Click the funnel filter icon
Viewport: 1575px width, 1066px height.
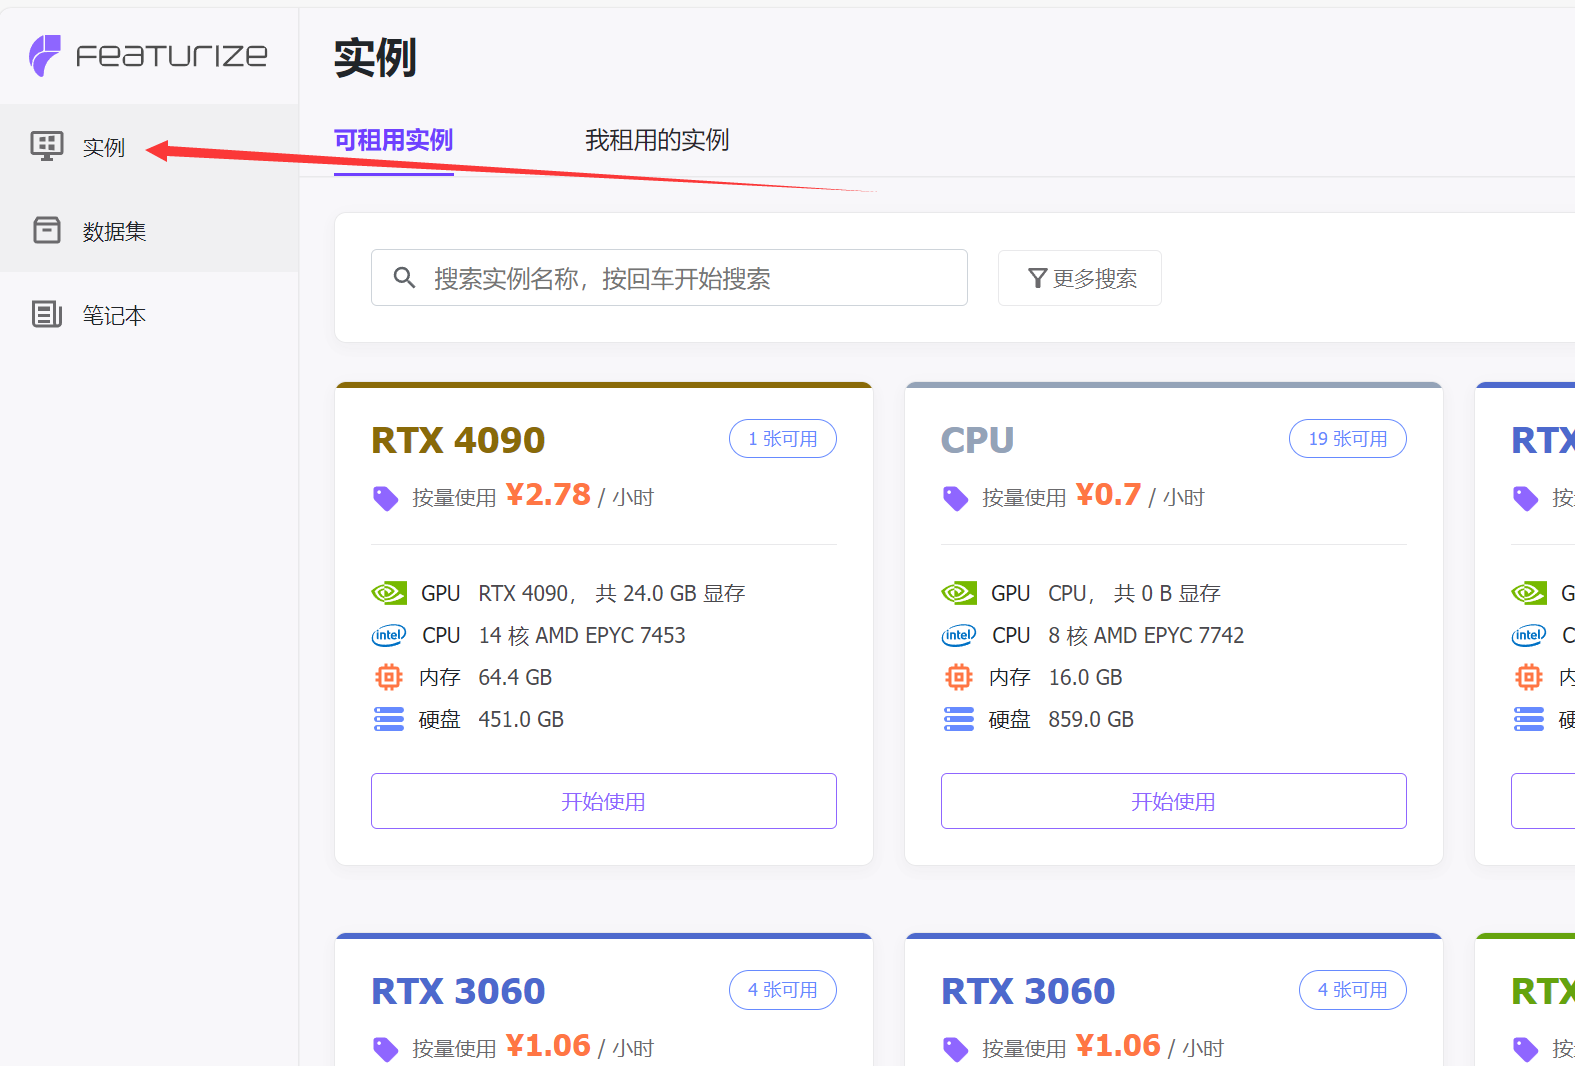click(x=1038, y=278)
